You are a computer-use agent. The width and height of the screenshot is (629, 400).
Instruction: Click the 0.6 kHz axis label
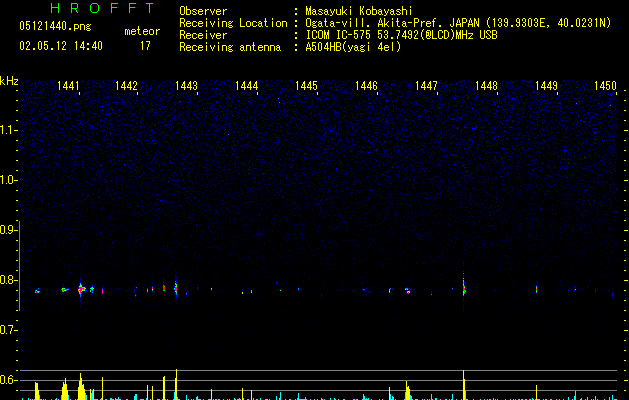click(x=8, y=380)
